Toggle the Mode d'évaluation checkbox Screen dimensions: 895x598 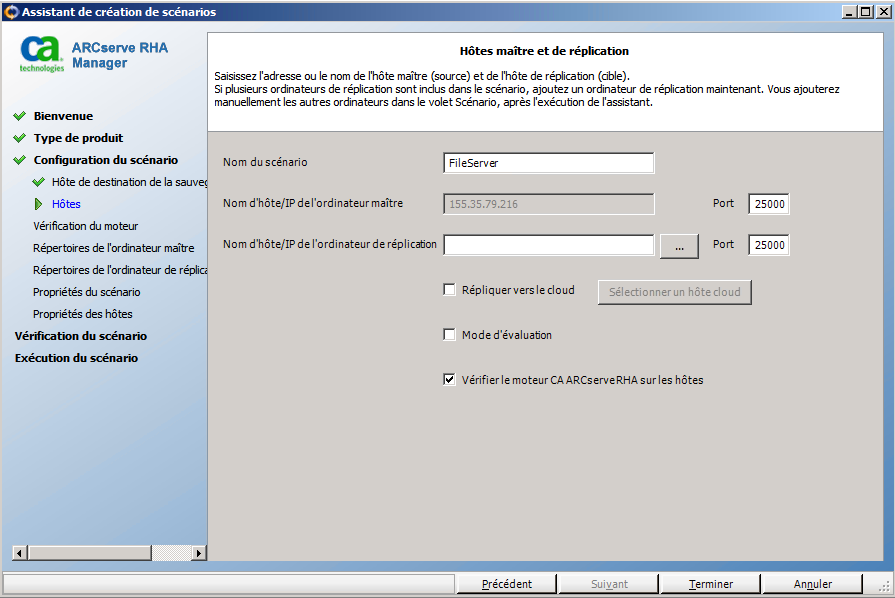(450, 334)
